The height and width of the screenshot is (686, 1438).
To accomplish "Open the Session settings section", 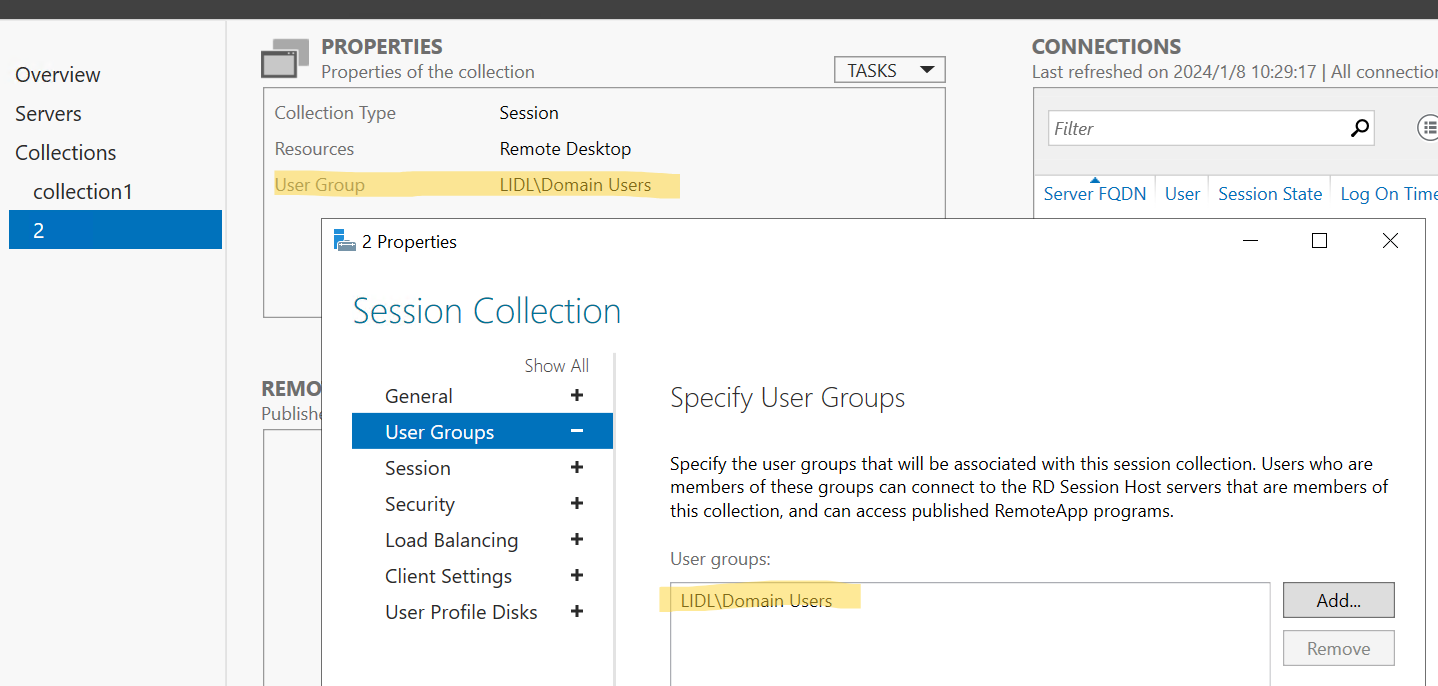I will tap(418, 468).
